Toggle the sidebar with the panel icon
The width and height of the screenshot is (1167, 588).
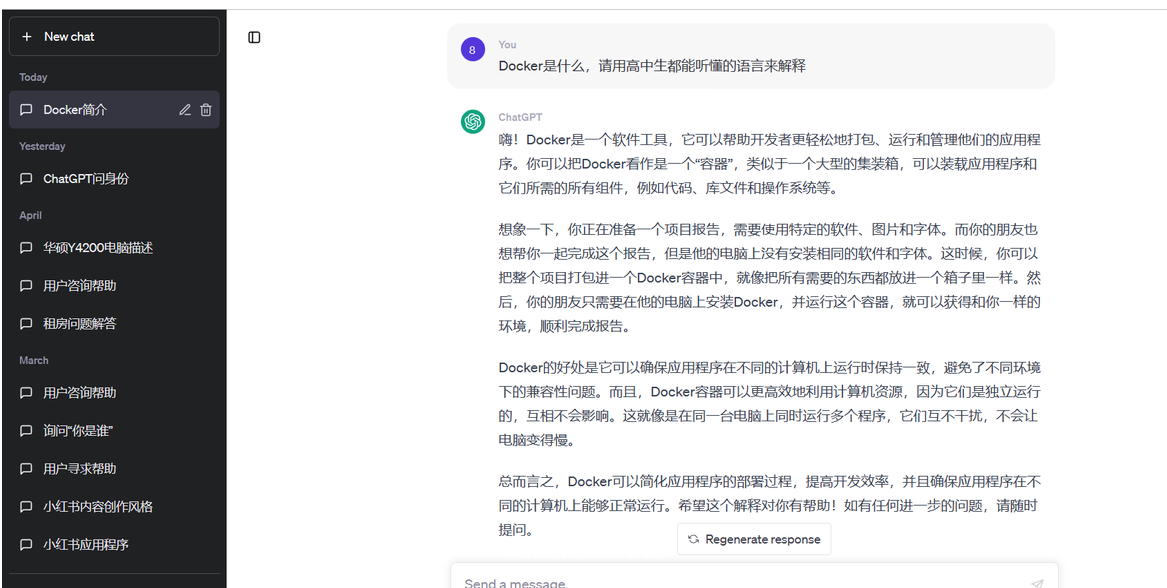click(x=255, y=37)
